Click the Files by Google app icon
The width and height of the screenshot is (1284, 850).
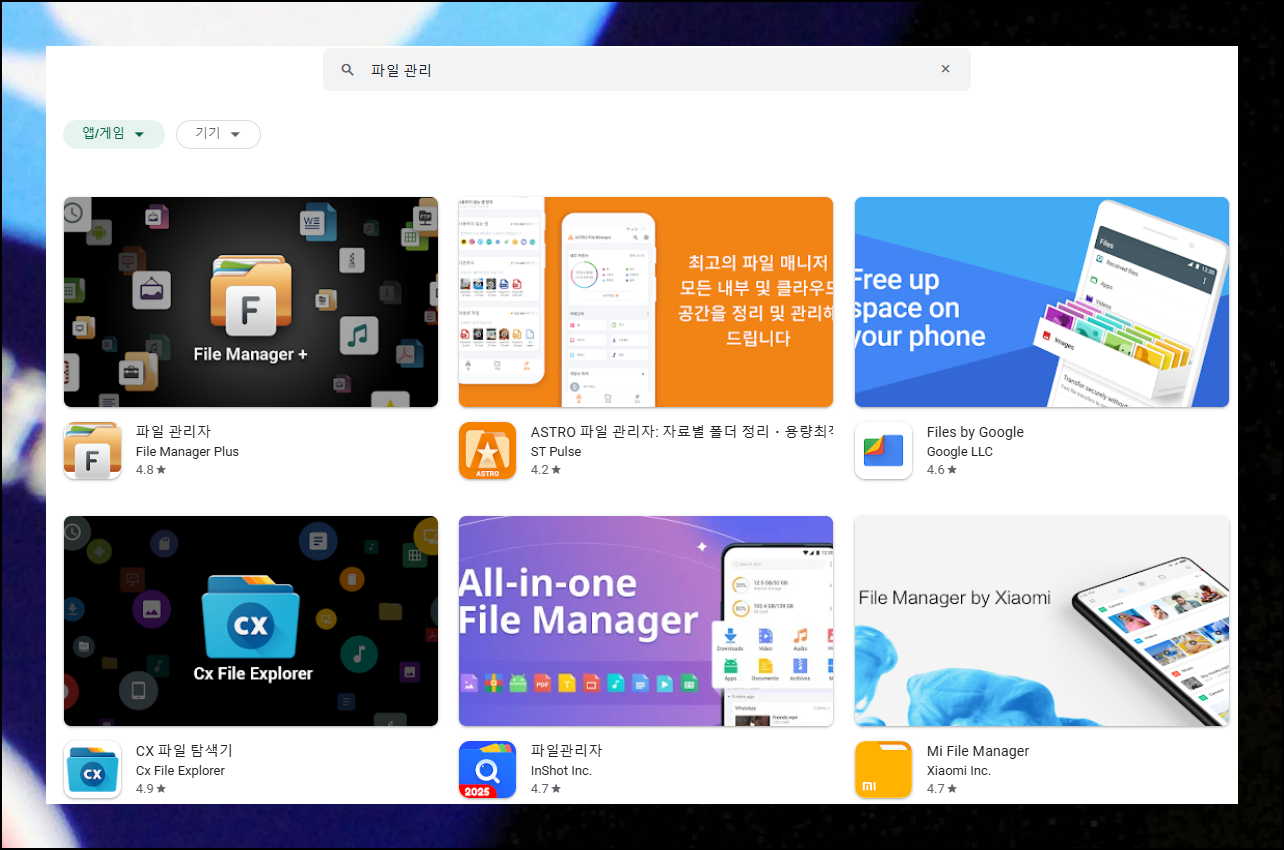pos(884,450)
